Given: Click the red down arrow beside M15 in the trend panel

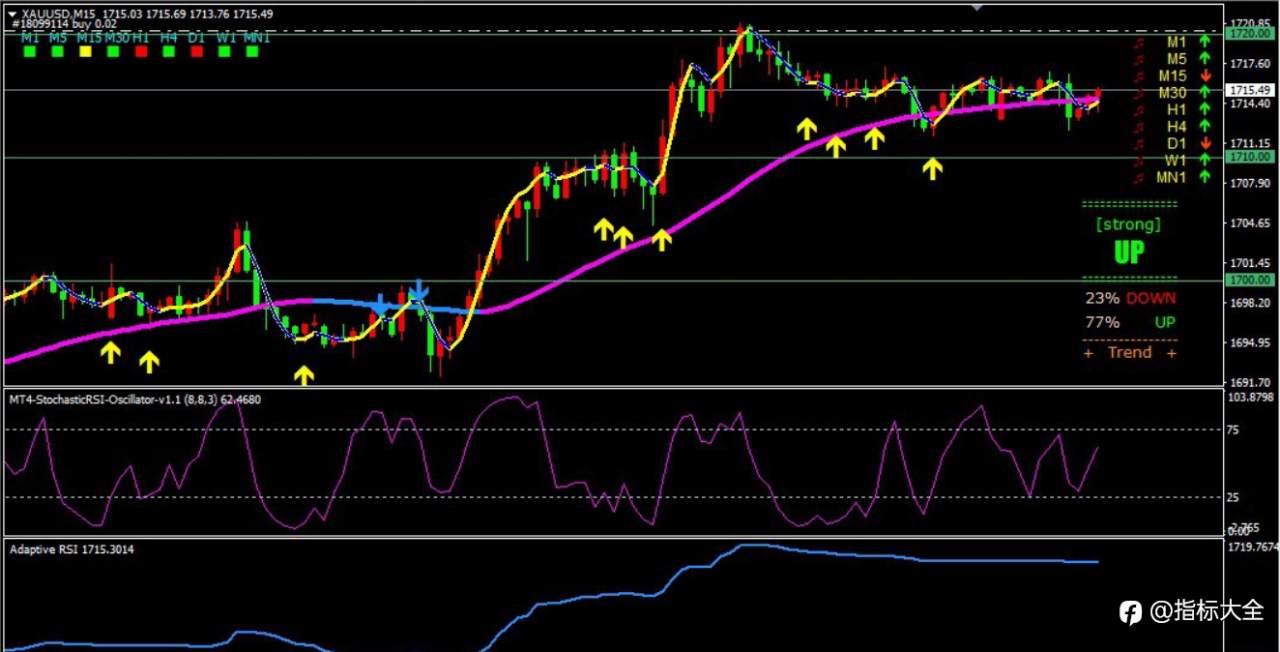Looking at the screenshot, I should coord(1205,76).
